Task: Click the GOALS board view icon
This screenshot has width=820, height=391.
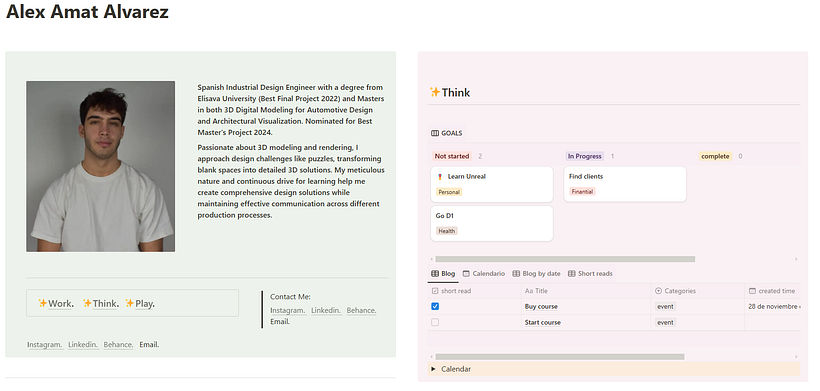Action: (x=435, y=133)
